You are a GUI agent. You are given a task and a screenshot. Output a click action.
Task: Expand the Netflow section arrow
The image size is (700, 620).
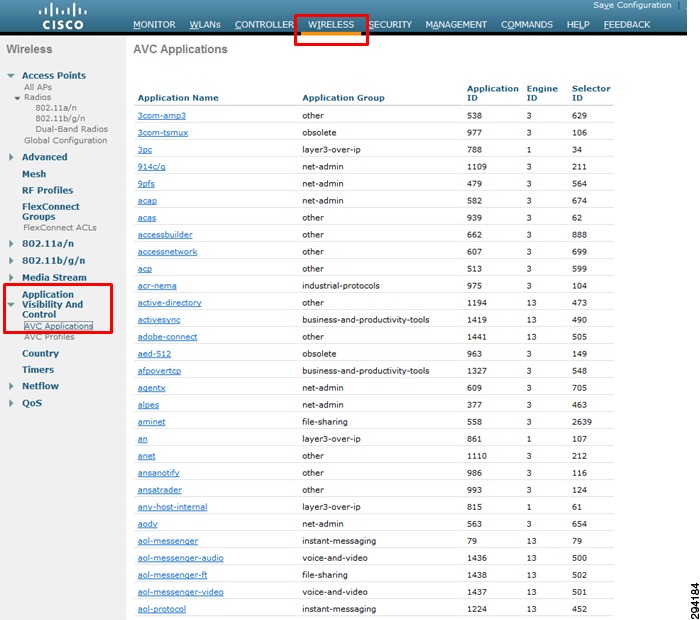(11, 386)
